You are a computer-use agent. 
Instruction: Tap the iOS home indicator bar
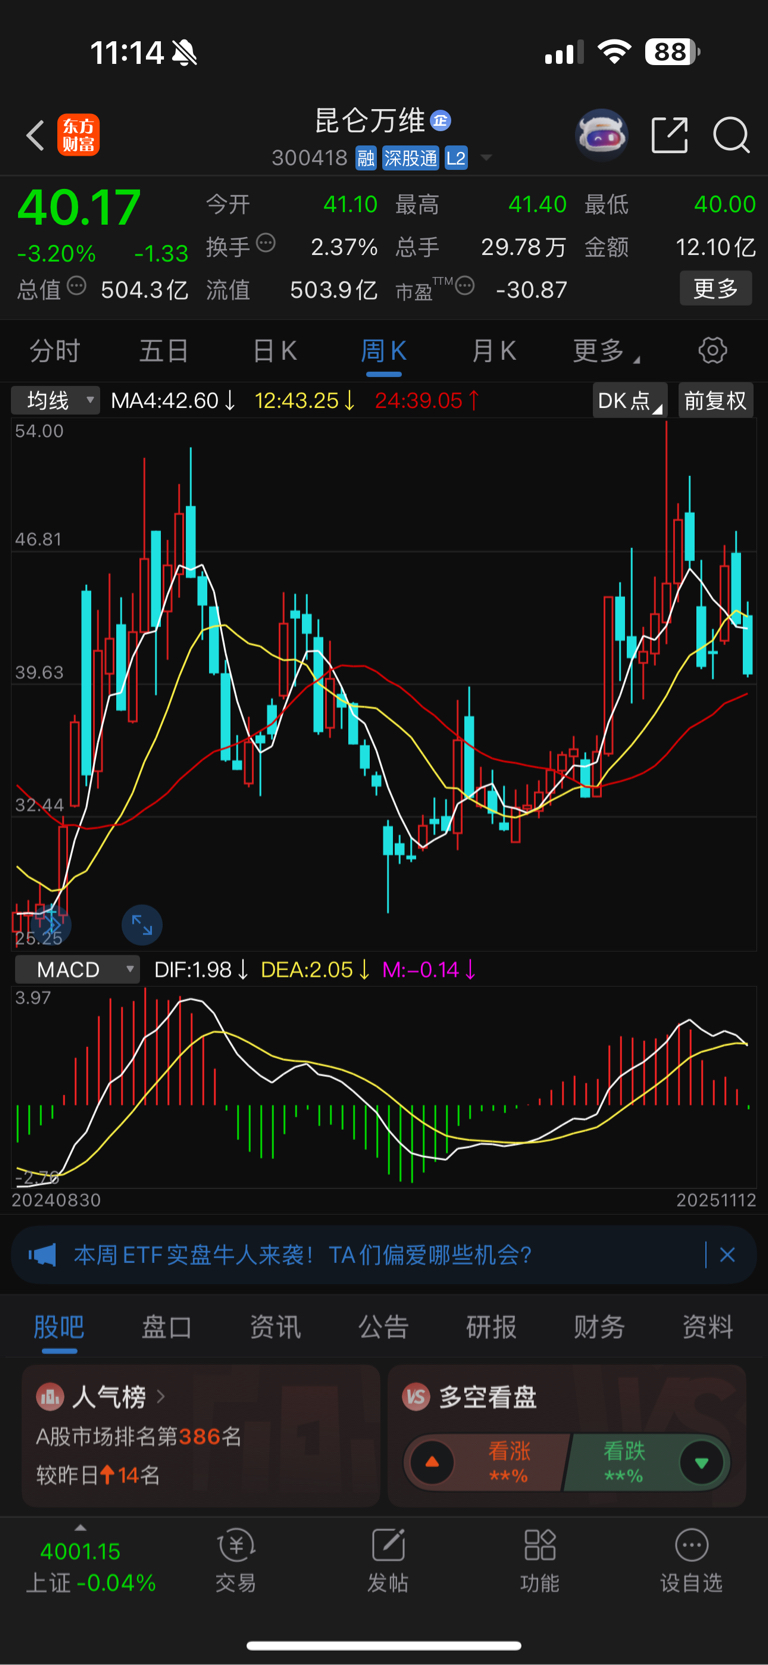point(384,1645)
